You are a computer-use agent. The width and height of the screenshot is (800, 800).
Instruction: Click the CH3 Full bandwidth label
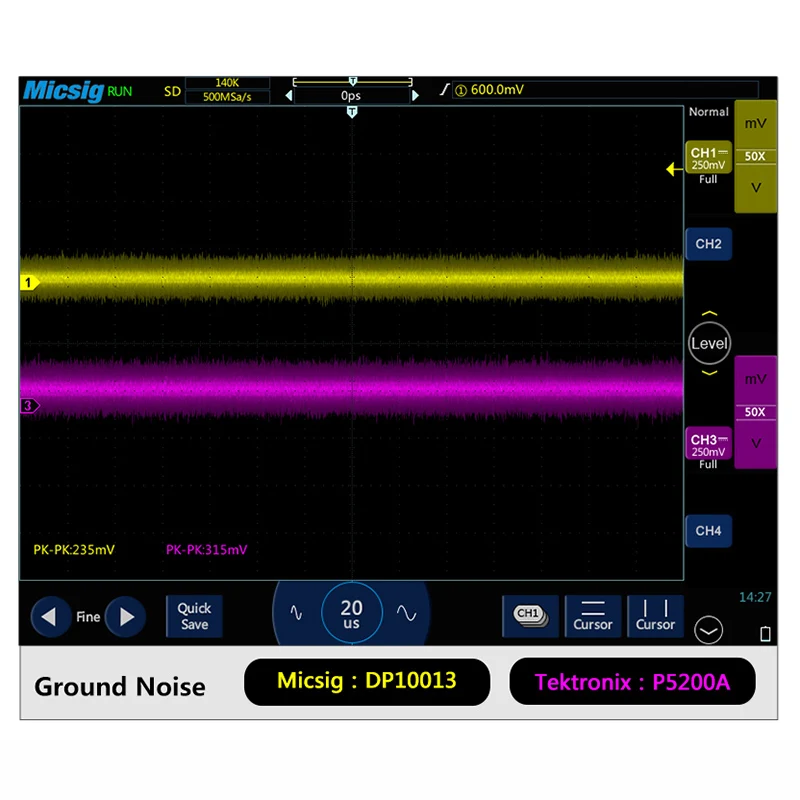coord(708,464)
